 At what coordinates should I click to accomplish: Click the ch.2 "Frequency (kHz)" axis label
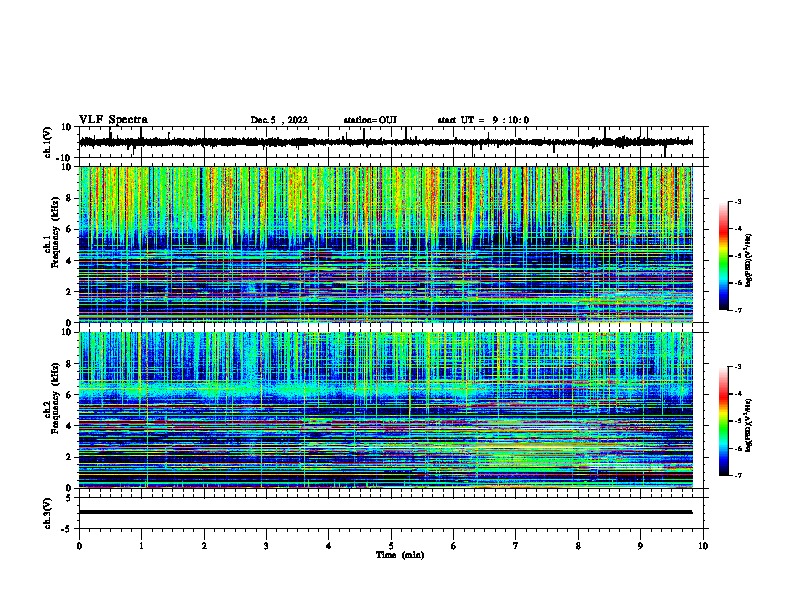(55, 398)
